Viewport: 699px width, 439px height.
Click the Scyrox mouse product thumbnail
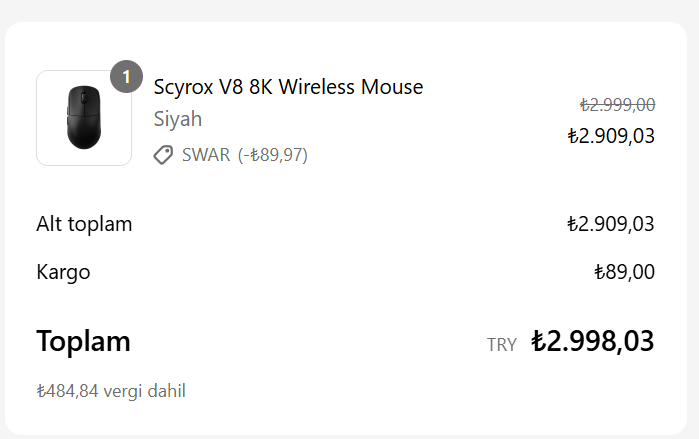click(x=84, y=118)
